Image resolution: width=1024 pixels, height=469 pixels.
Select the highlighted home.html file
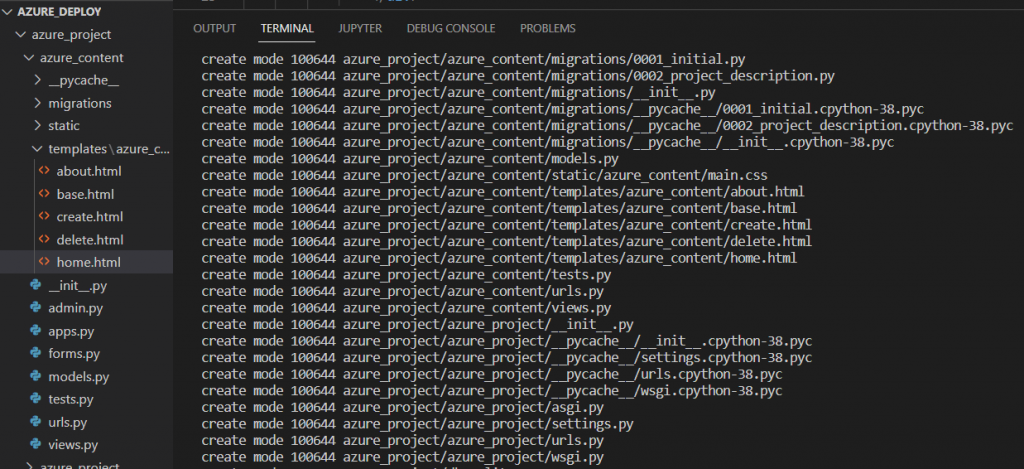pyautogui.click(x=88, y=262)
